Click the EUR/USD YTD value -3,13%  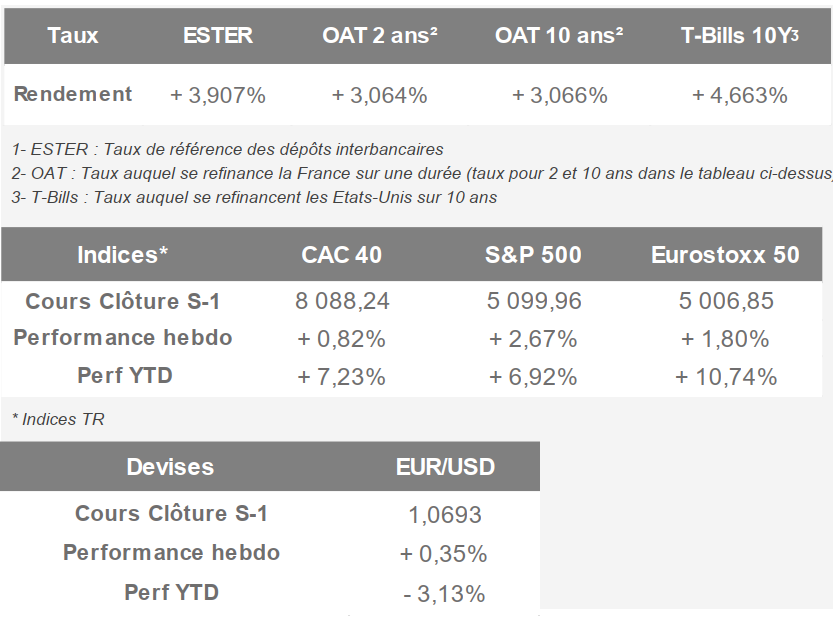click(445, 594)
